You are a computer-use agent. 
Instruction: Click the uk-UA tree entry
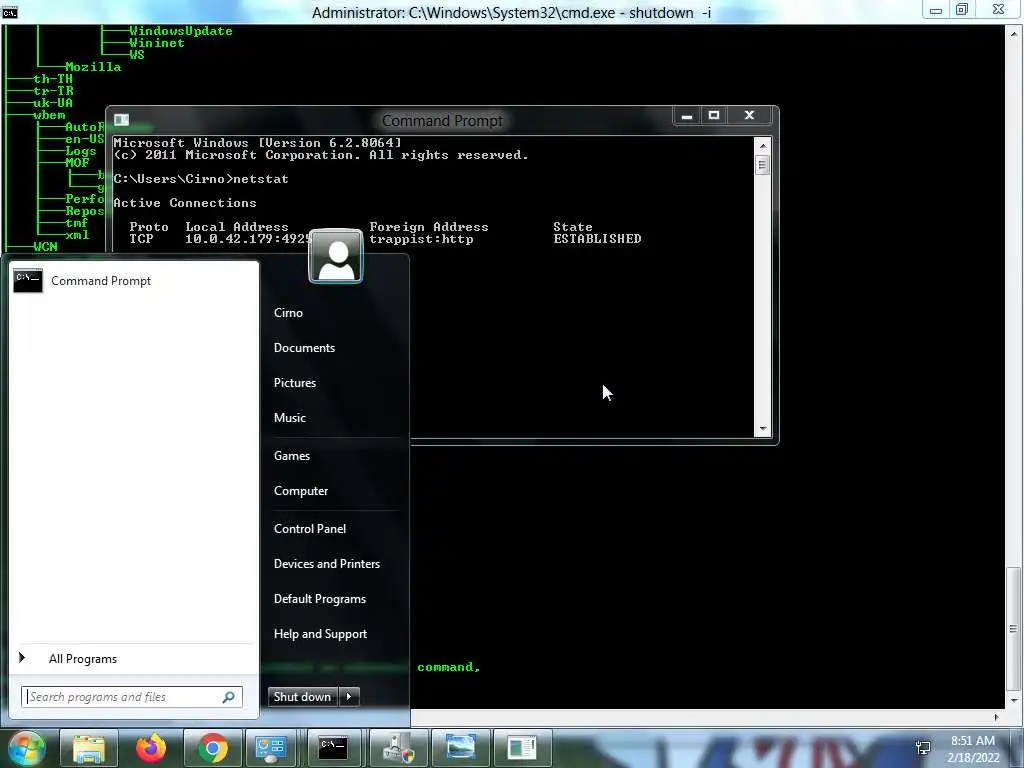[x=53, y=103]
